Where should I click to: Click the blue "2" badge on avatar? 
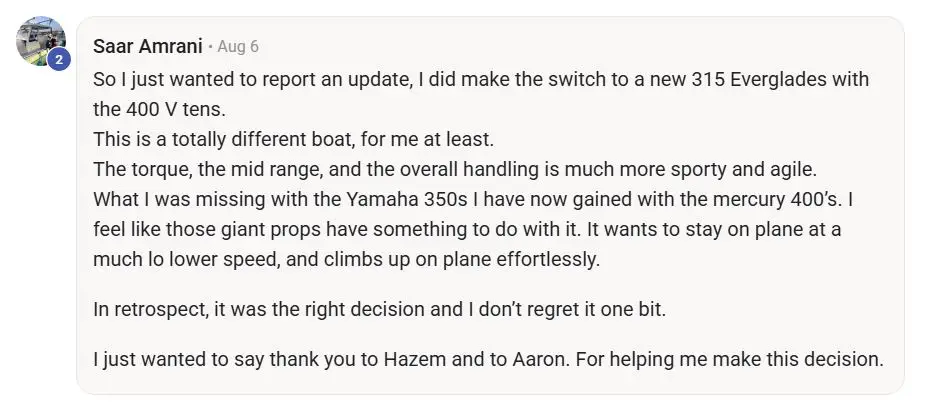[58, 59]
